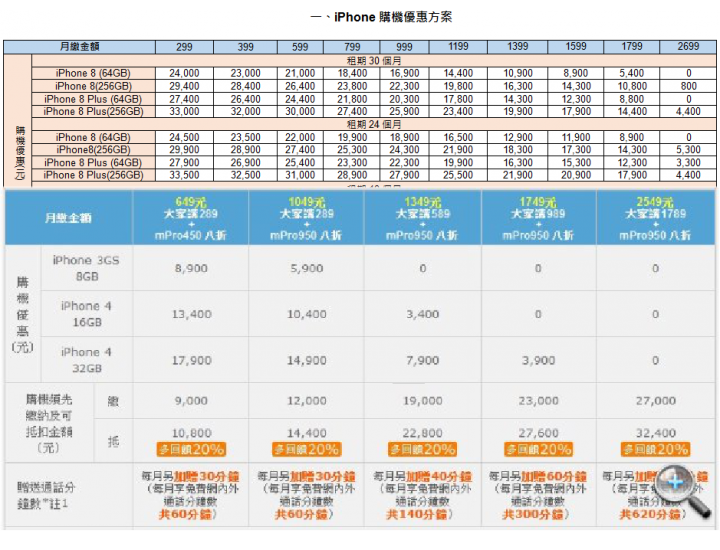The width and height of the screenshot is (720, 550).
Task: Click the 10,800 deduction amount
Action: (191, 433)
